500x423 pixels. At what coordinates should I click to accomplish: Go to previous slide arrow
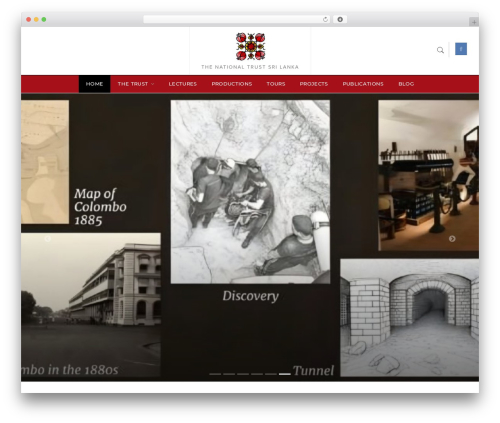point(48,239)
